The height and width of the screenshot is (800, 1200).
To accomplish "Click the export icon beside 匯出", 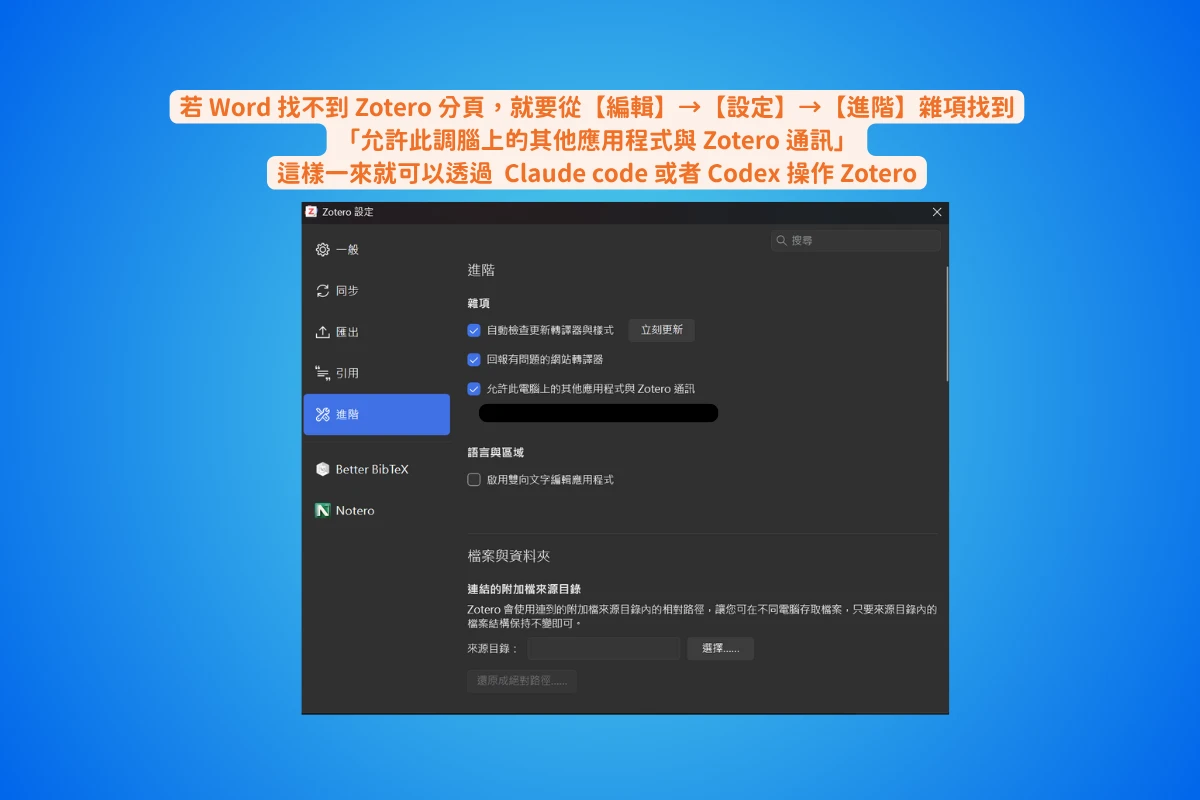I will tap(322, 332).
